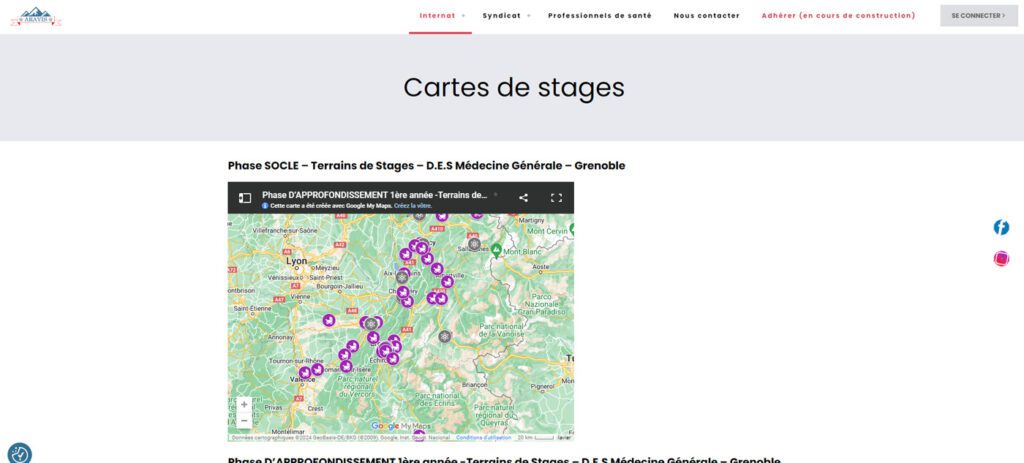Open the Nous contacter page
1024x463 pixels.
[707, 16]
